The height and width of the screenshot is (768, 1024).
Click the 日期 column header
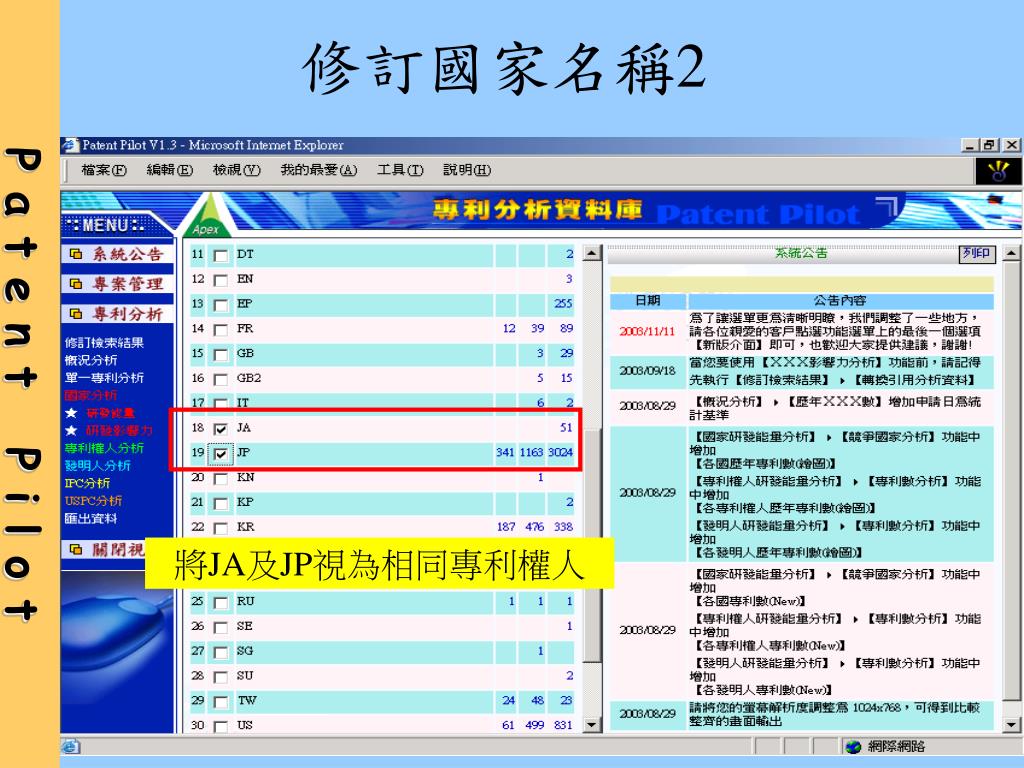(x=648, y=300)
